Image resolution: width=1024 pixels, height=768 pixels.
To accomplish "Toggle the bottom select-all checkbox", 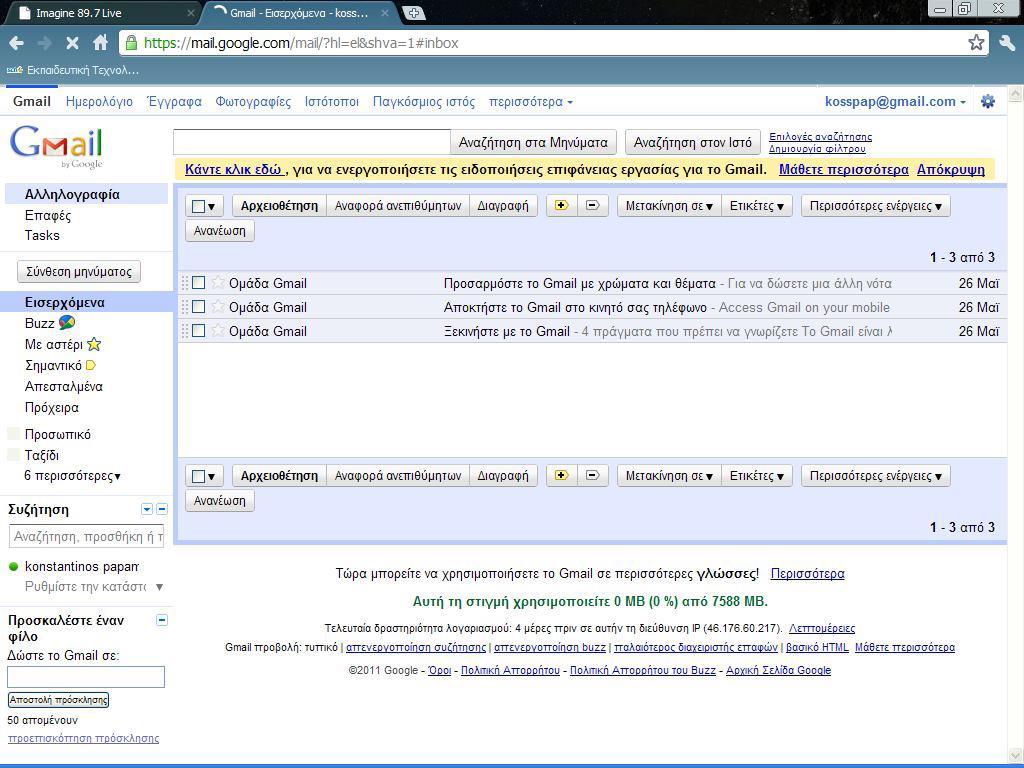I will click(199, 476).
